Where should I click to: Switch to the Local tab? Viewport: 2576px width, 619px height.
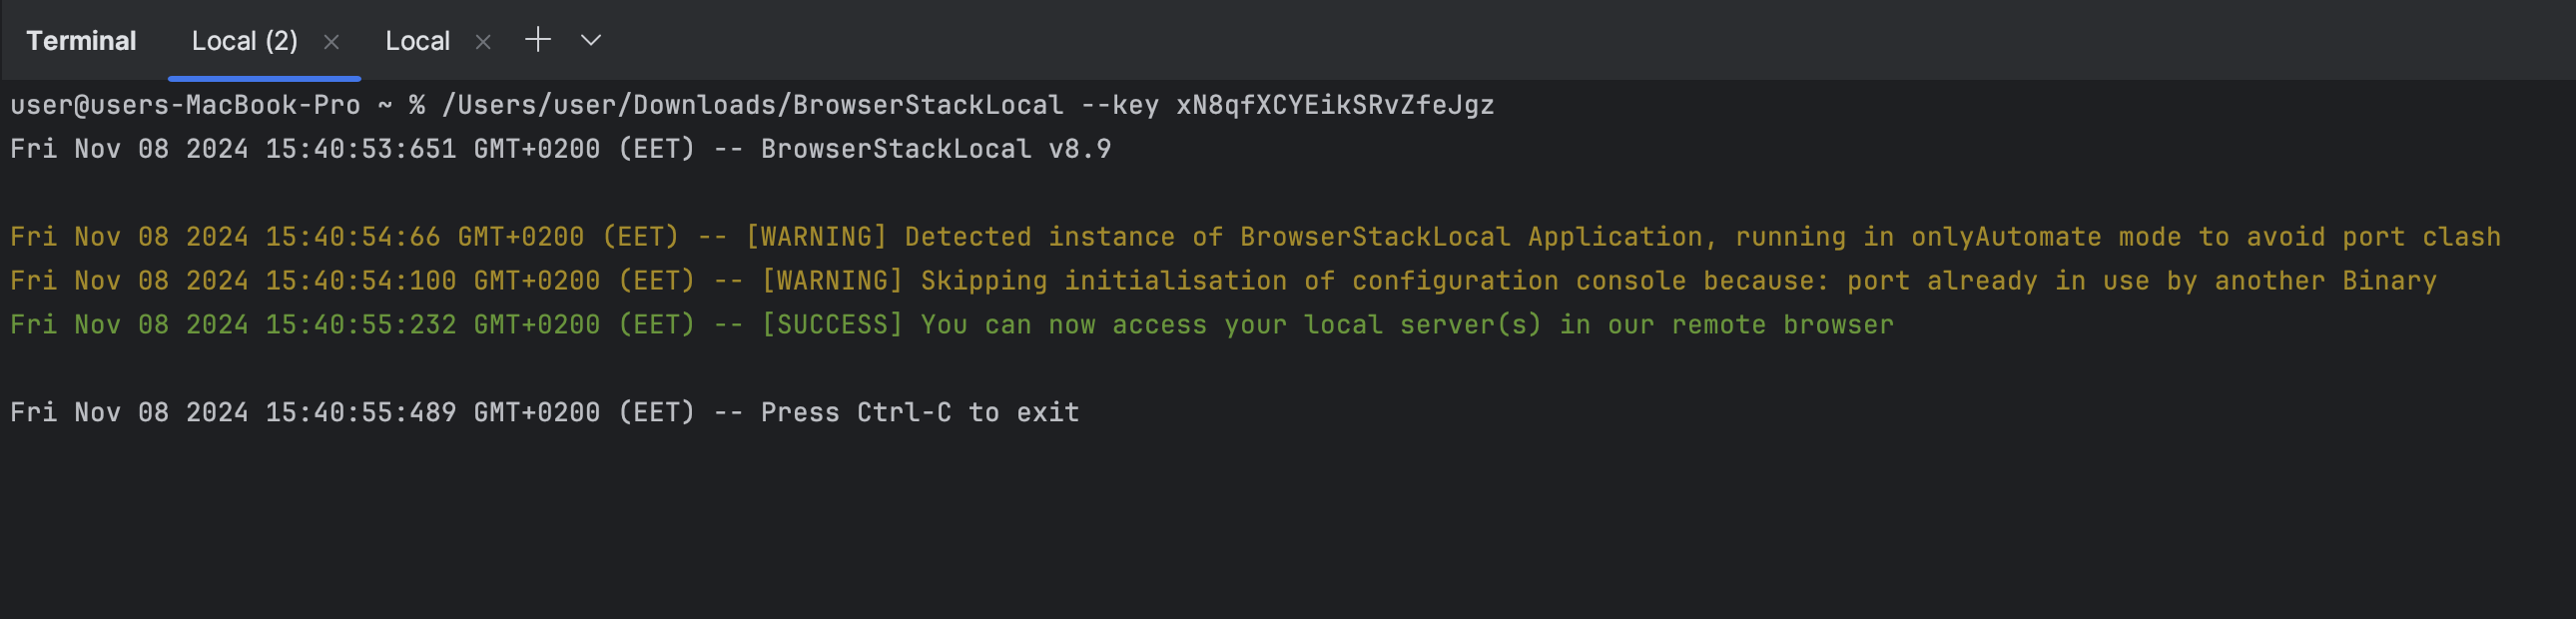[x=418, y=41]
